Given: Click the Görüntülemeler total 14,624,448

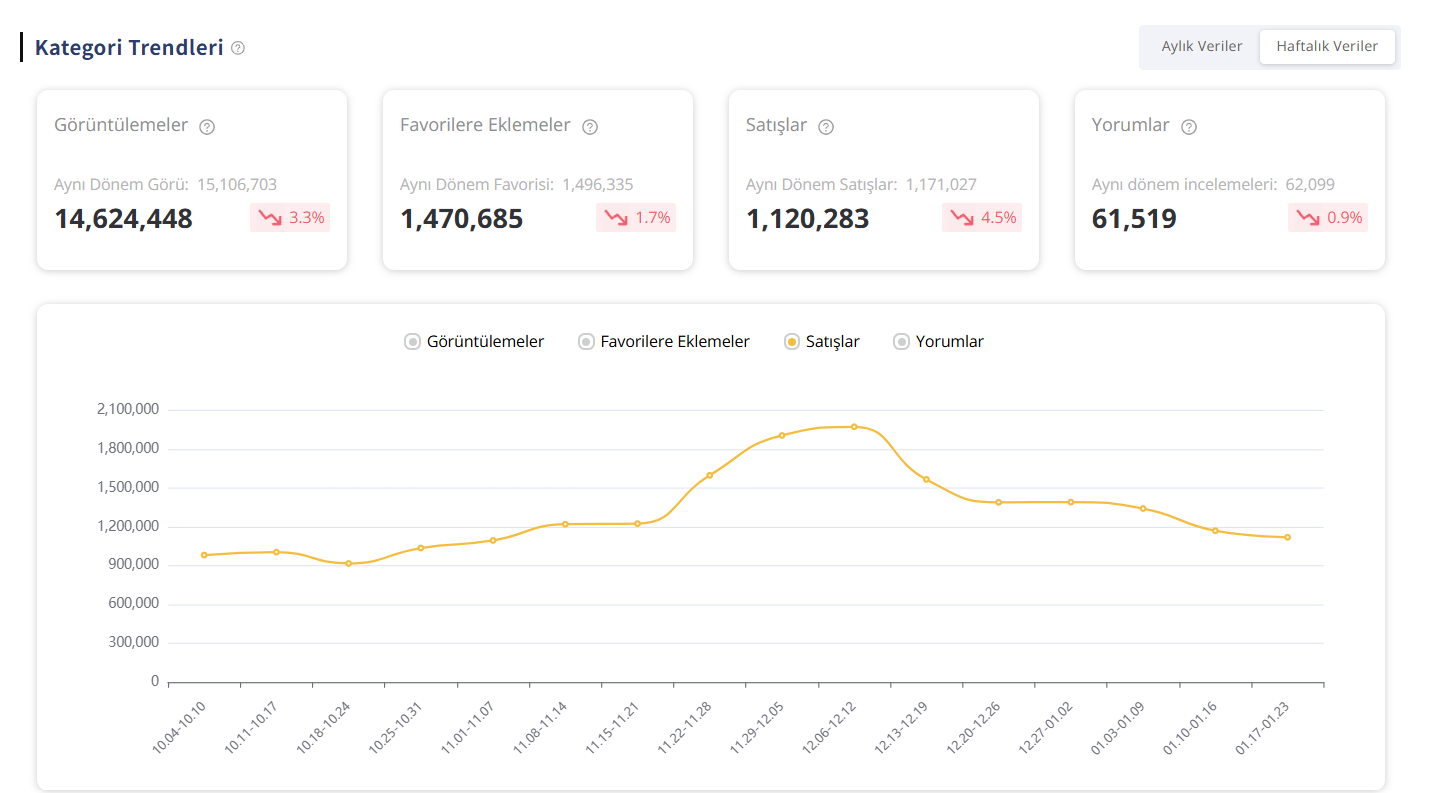Looking at the screenshot, I should click(x=123, y=219).
